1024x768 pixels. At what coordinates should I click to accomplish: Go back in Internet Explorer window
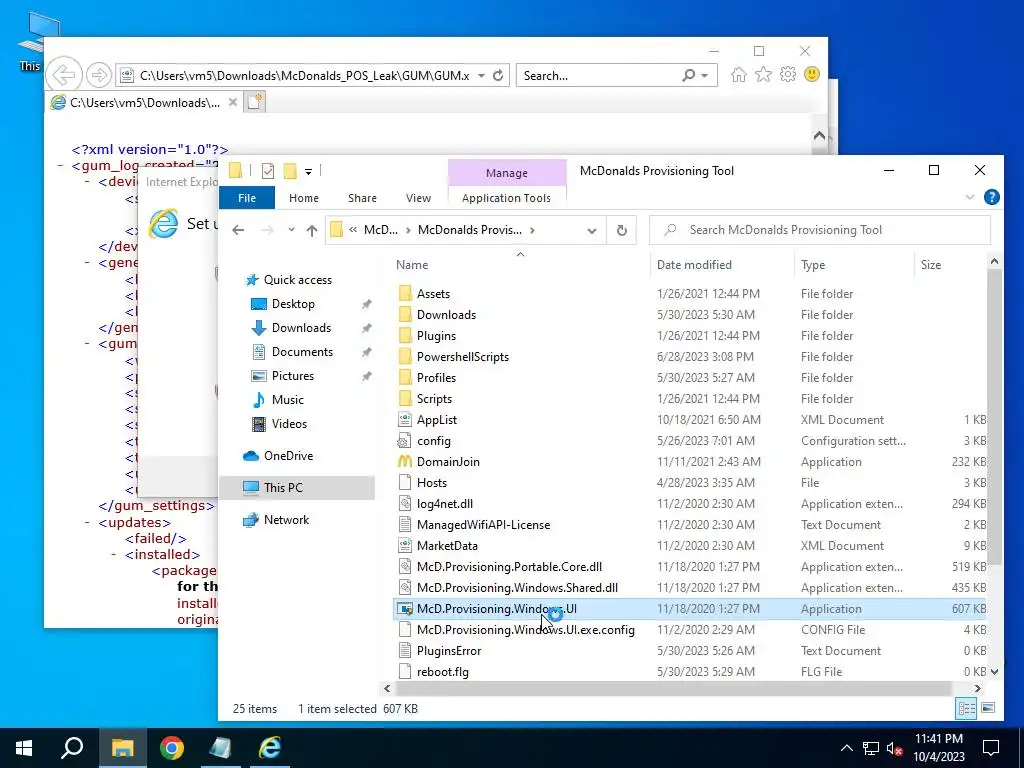pyautogui.click(x=64, y=75)
